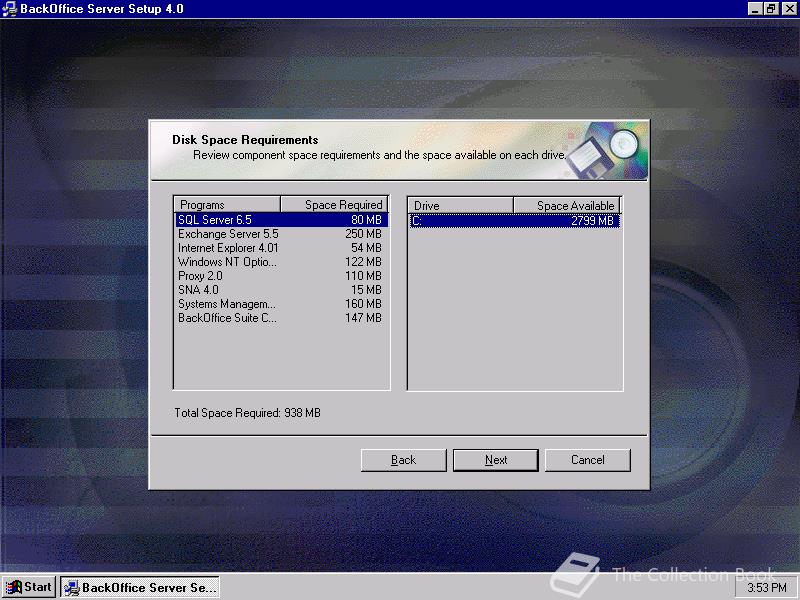The image size is (800, 600).
Task: Open the Start menu
Action: pos(29,587)
